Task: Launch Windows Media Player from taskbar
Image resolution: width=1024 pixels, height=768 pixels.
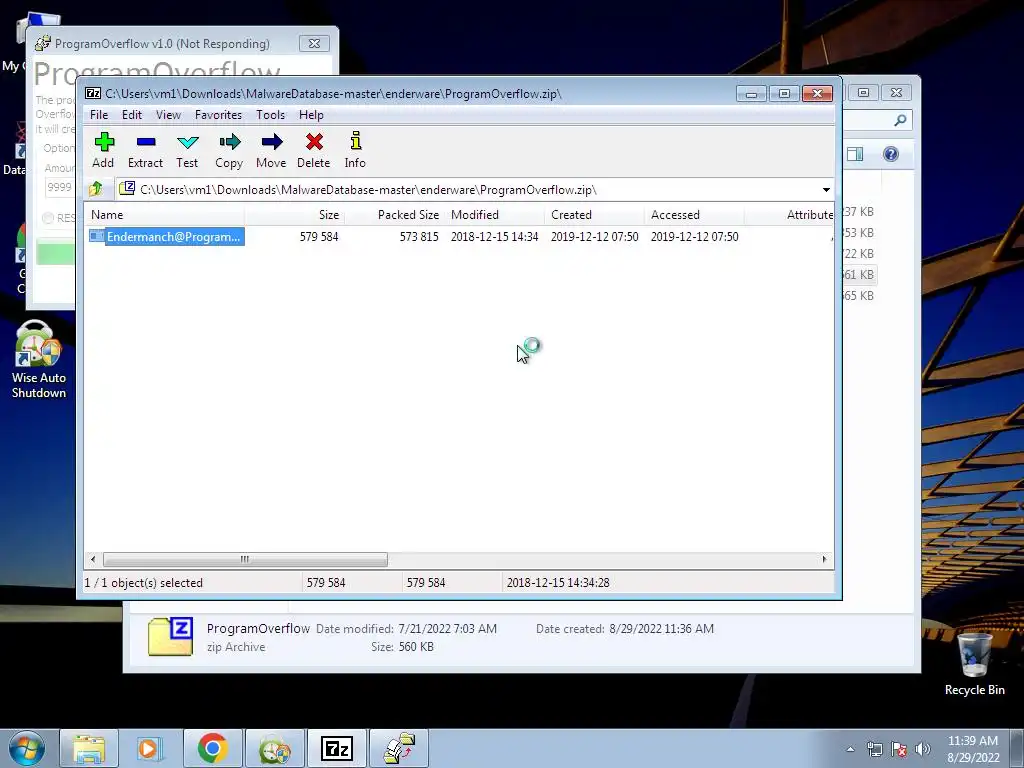Action: pos(150,748)
